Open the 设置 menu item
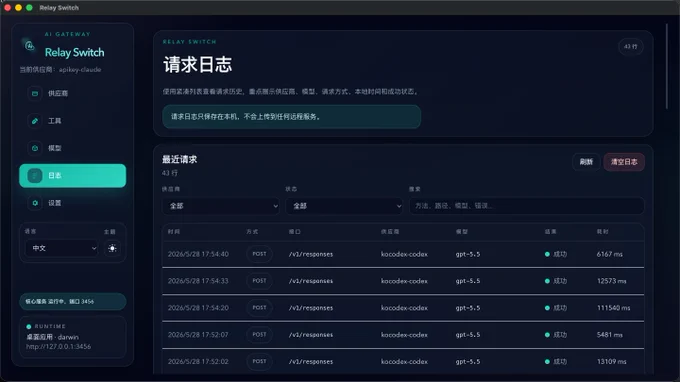 click(72, 203)
